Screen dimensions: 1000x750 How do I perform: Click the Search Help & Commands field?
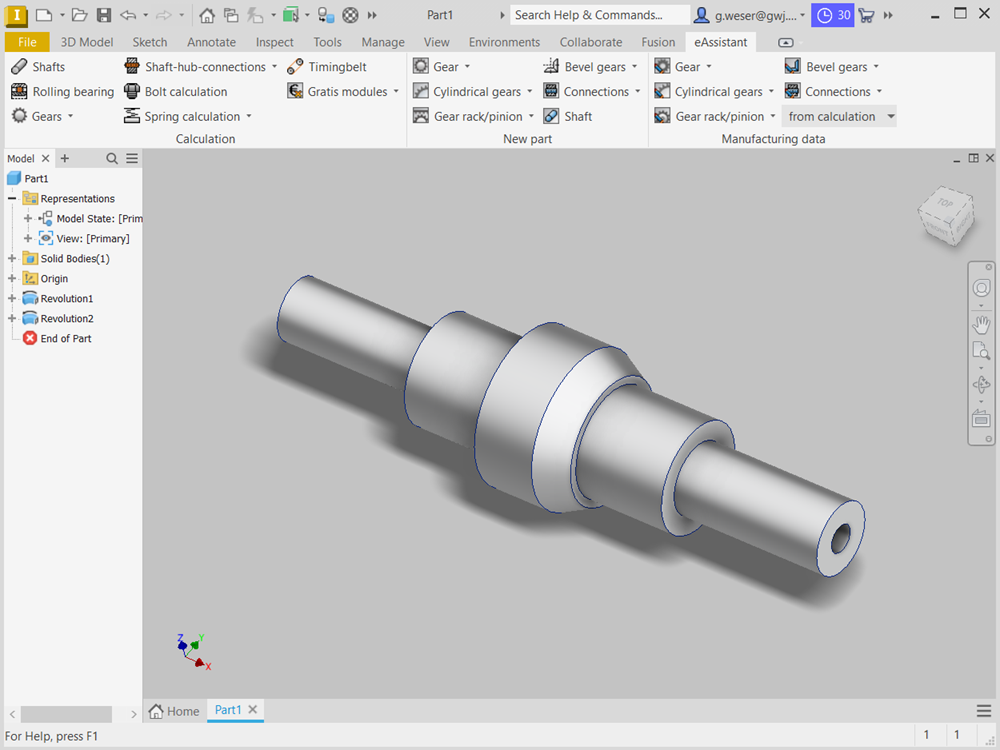click(x=598, y=15)
